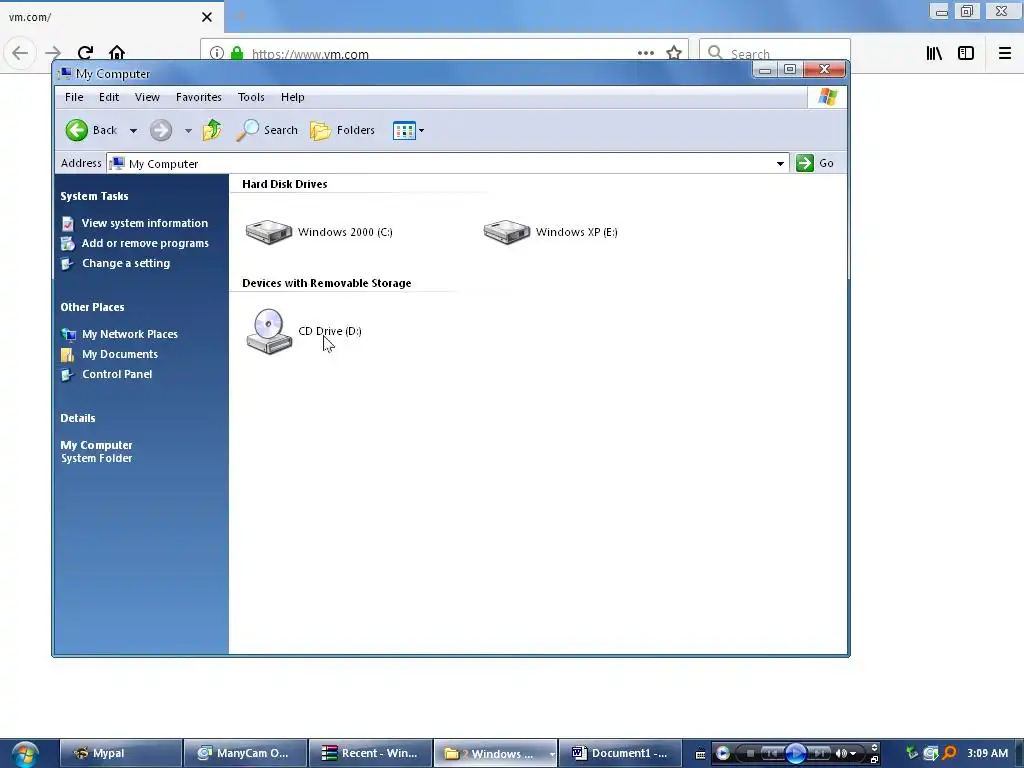Open the page actions three-dots menu

click(646, 53)
